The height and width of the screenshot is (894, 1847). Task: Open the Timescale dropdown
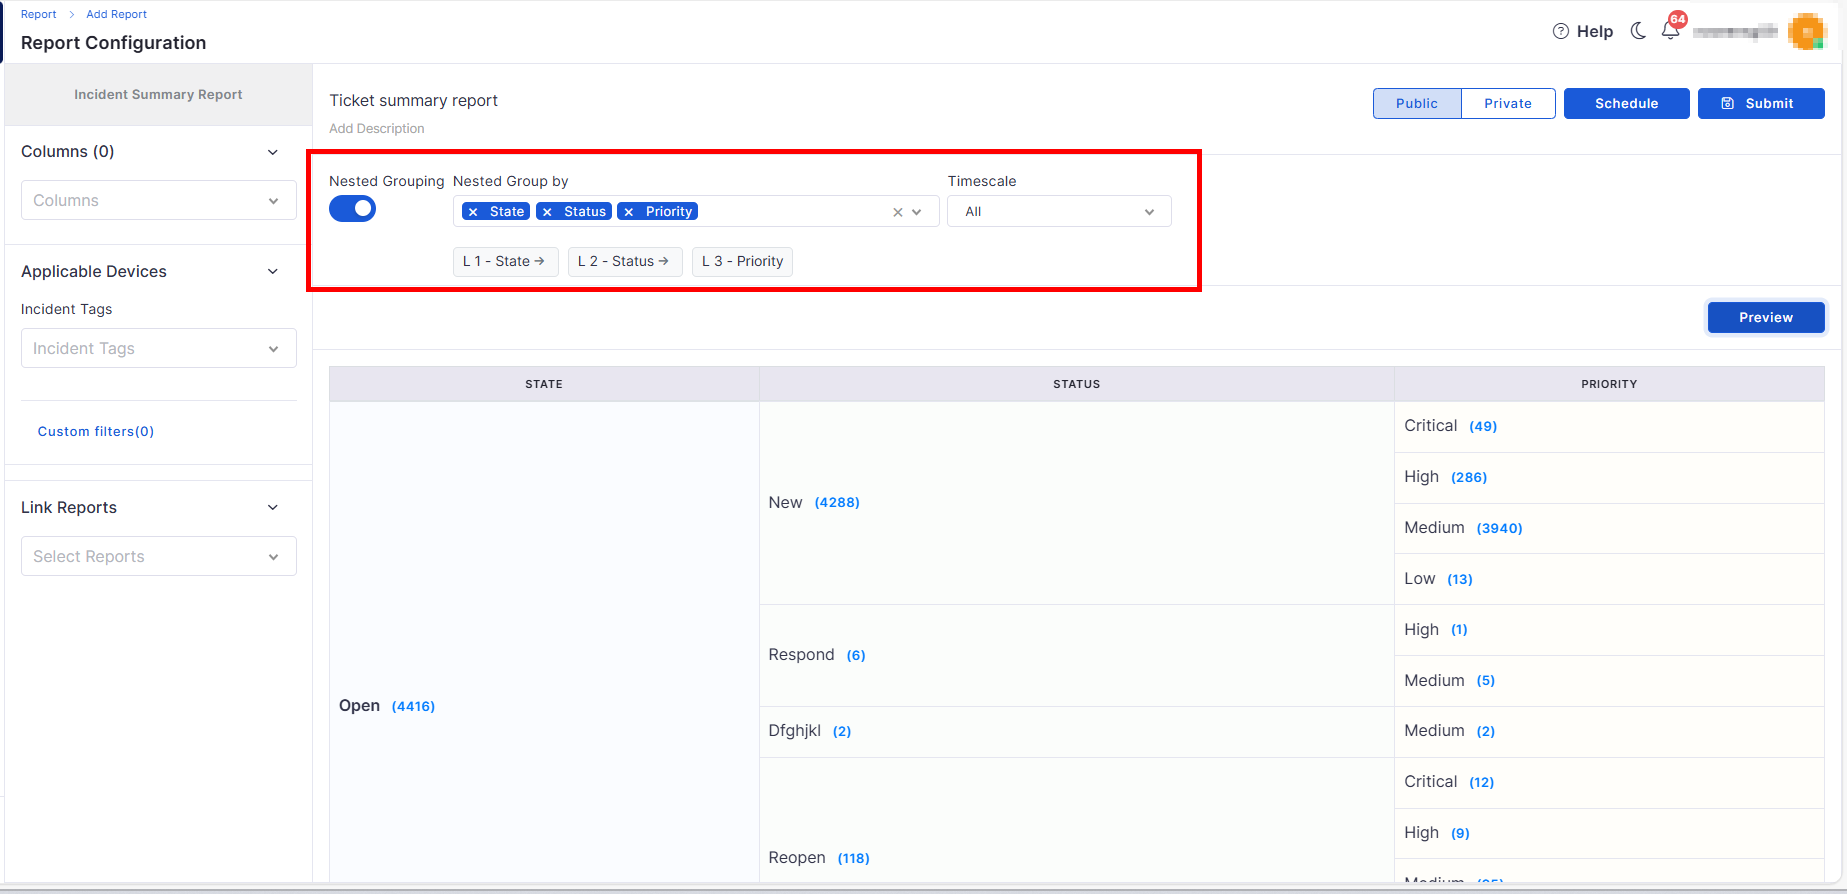(x=1058, y=212)
